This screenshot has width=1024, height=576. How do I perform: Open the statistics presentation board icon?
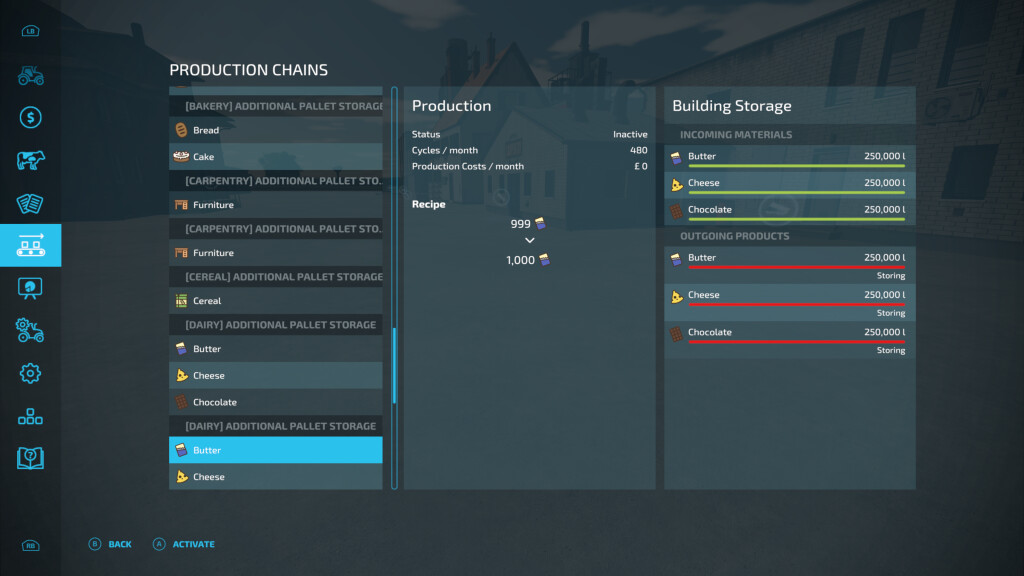(30, 288)
